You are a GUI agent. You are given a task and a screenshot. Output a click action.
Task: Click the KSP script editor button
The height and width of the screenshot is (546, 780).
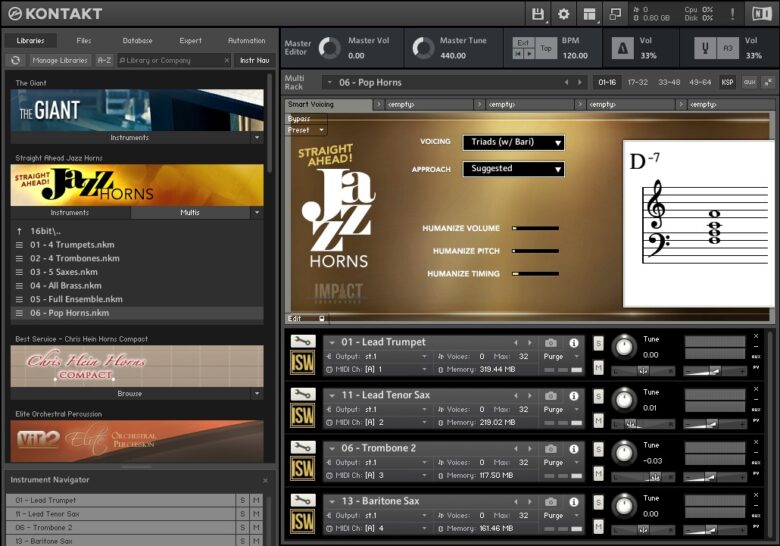[727, 82]
